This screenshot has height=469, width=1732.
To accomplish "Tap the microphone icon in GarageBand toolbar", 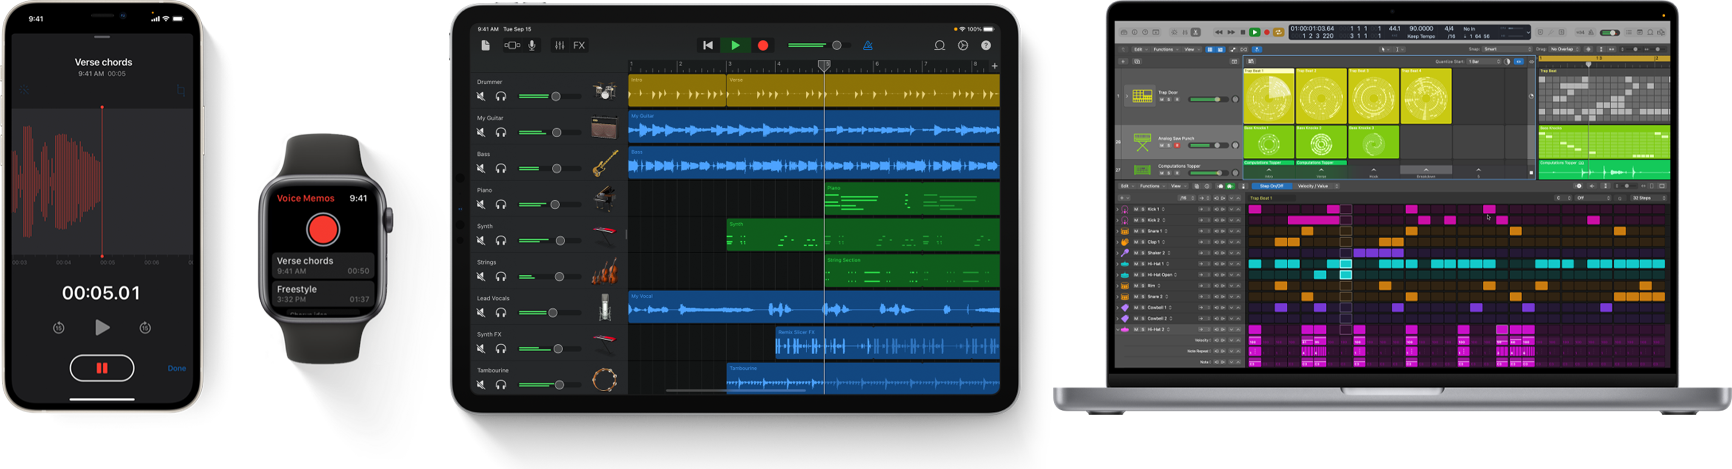I will click(x=532, y=45).
